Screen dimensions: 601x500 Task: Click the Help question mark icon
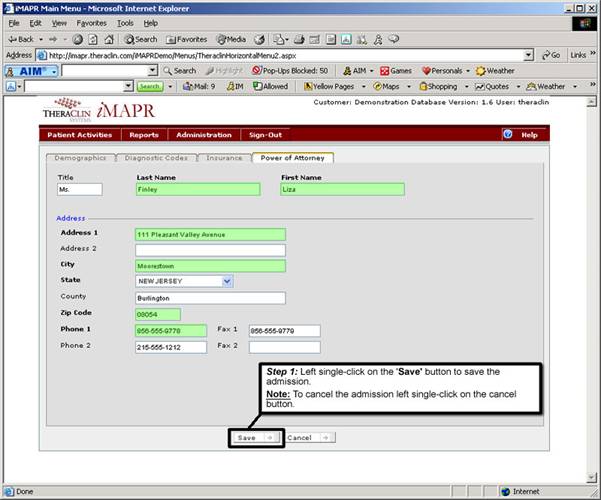(507, 134)
